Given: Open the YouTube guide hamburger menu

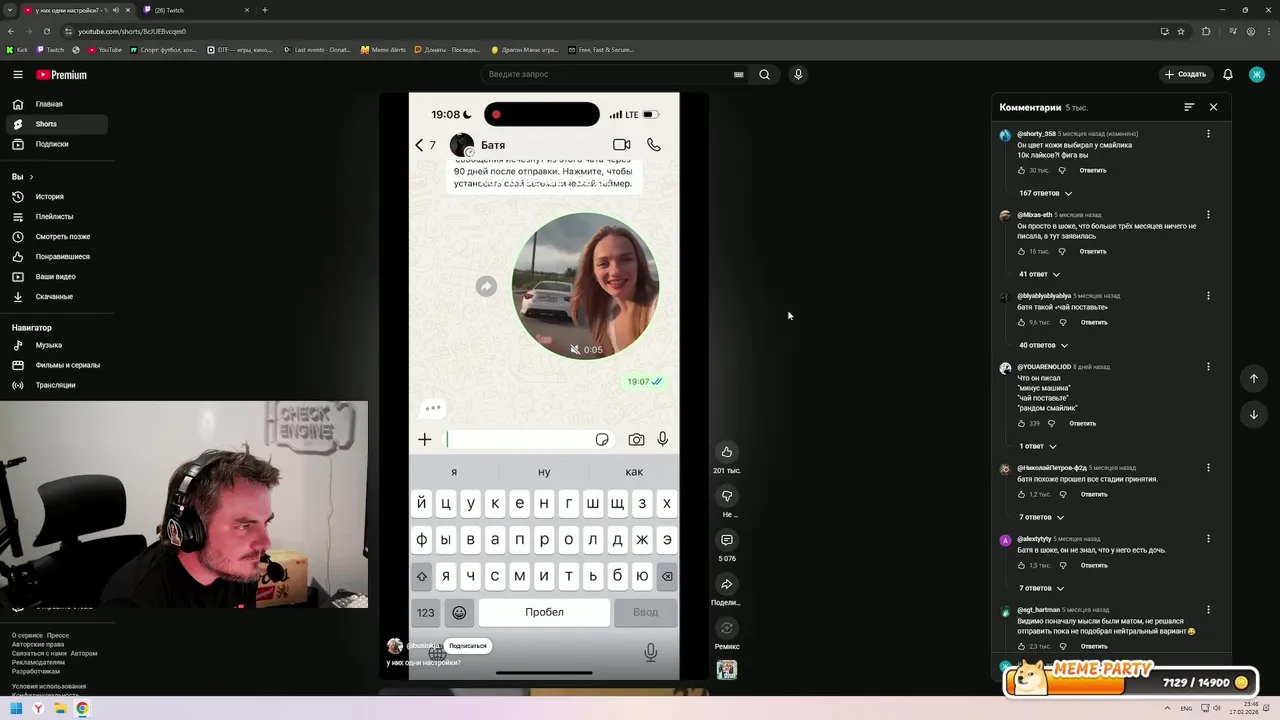Looking at the screenshot, I should pyautogui.click(x=18, y=74).
